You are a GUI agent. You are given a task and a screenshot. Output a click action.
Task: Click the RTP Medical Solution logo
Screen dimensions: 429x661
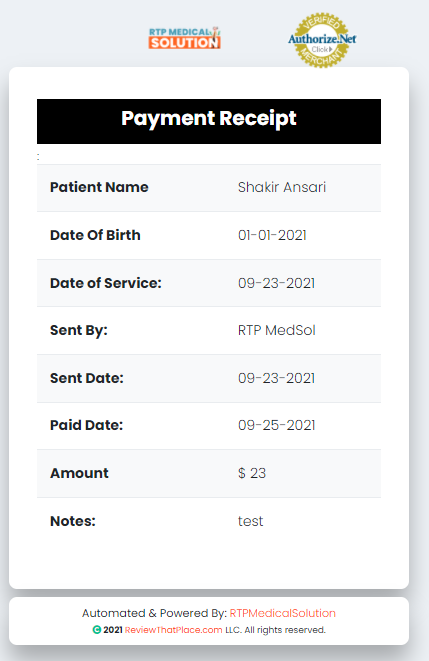pyautogui.click(x=185, y=38)
